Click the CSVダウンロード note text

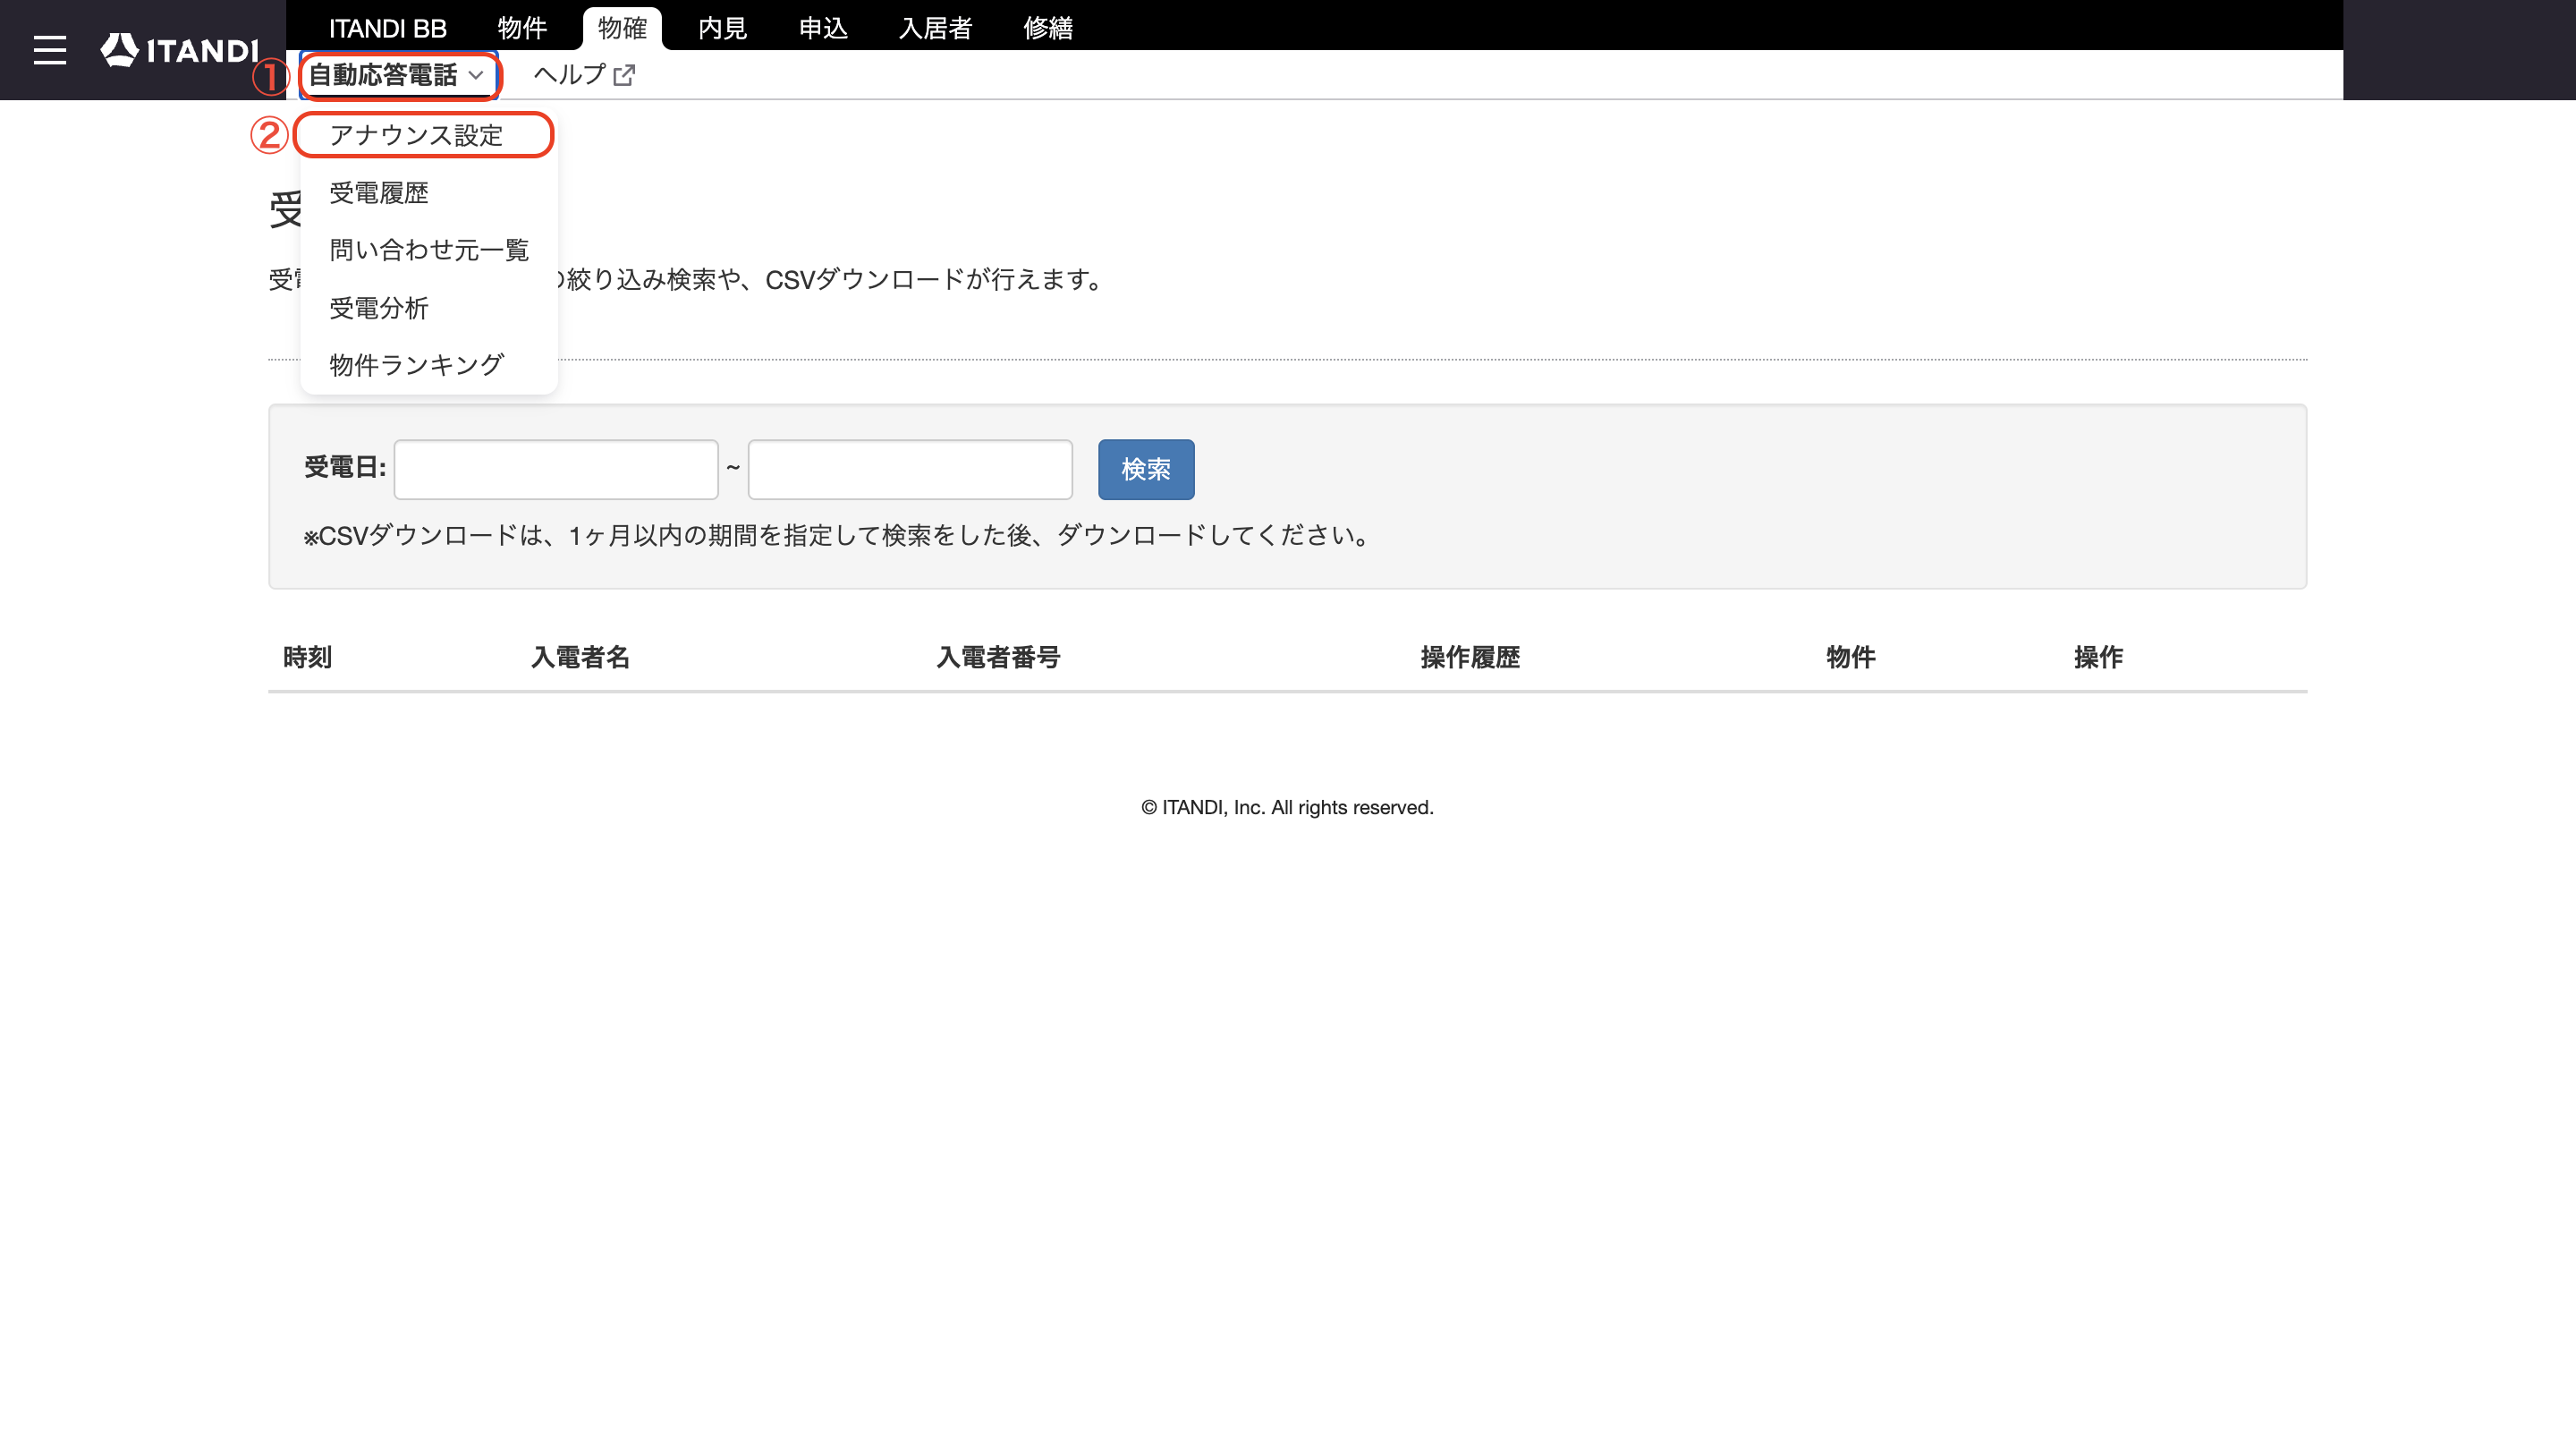point(838,536)
